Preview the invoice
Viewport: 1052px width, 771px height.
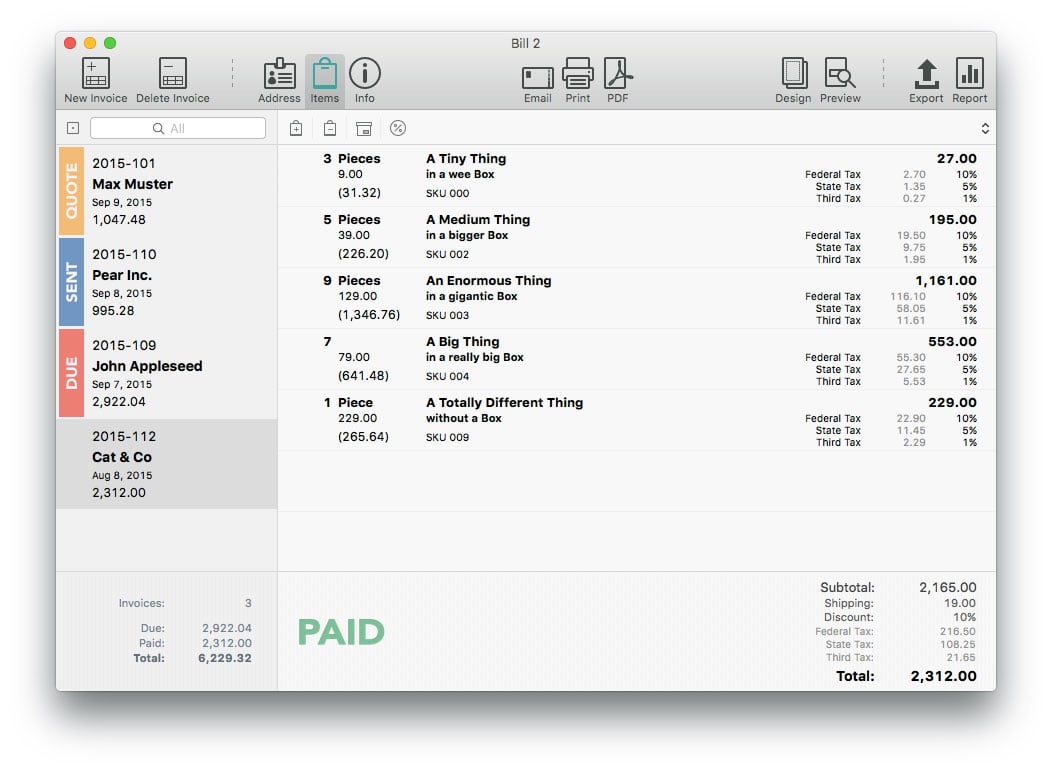pyautogui.click(x=840, y=75)
